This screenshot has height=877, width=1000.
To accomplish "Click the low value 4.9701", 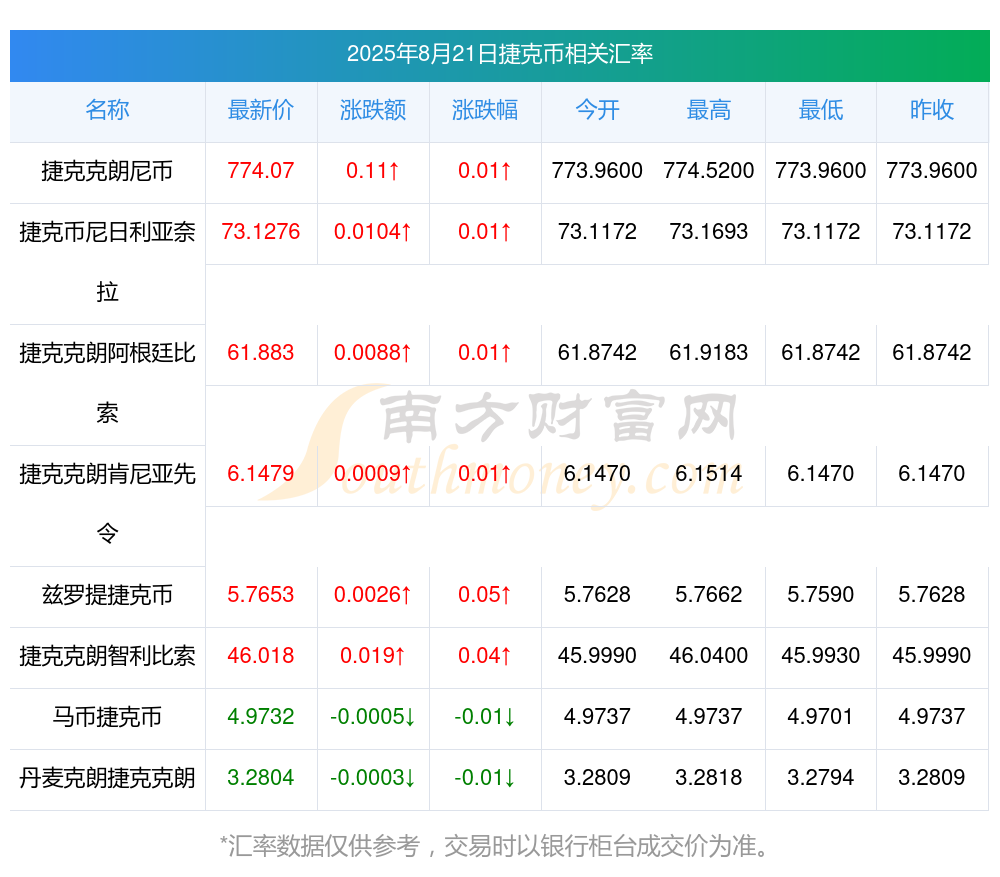I will [x=821, y=716].
